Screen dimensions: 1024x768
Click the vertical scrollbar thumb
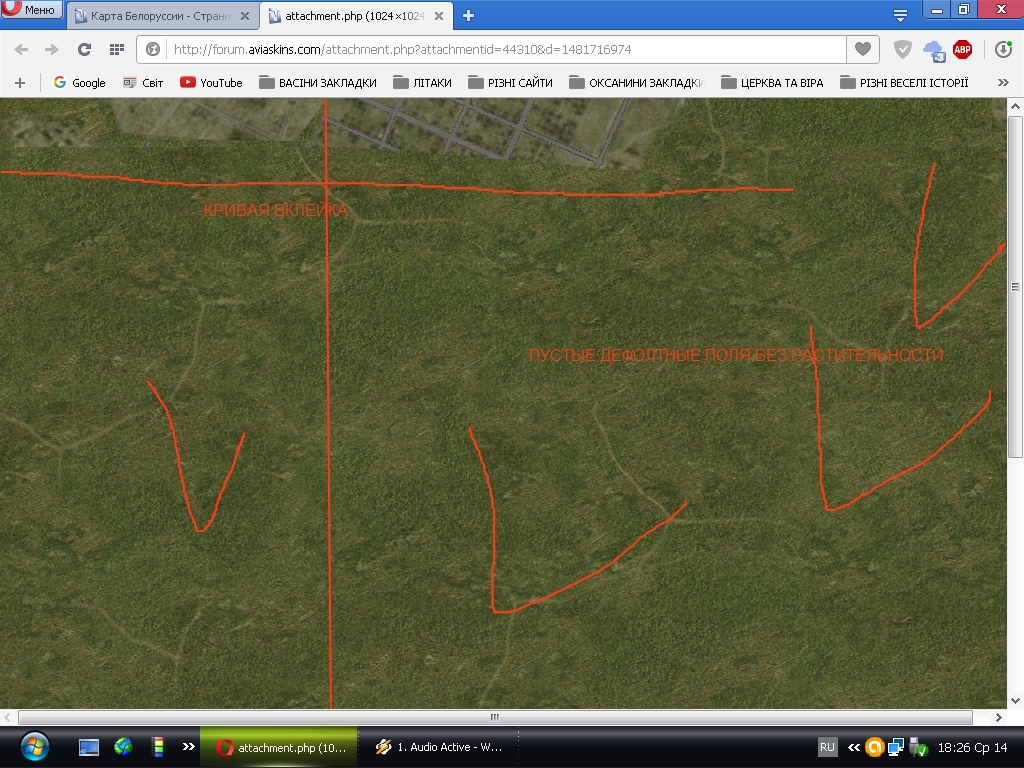1015,287
